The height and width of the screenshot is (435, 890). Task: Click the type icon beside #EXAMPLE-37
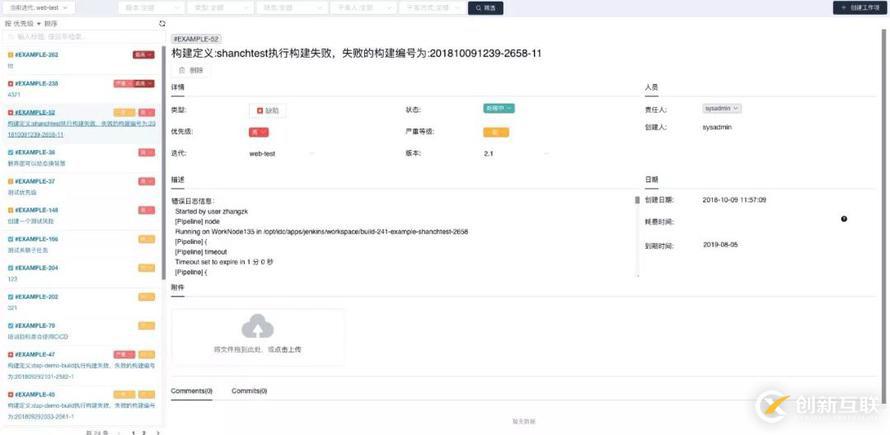(x=10, y=181)
